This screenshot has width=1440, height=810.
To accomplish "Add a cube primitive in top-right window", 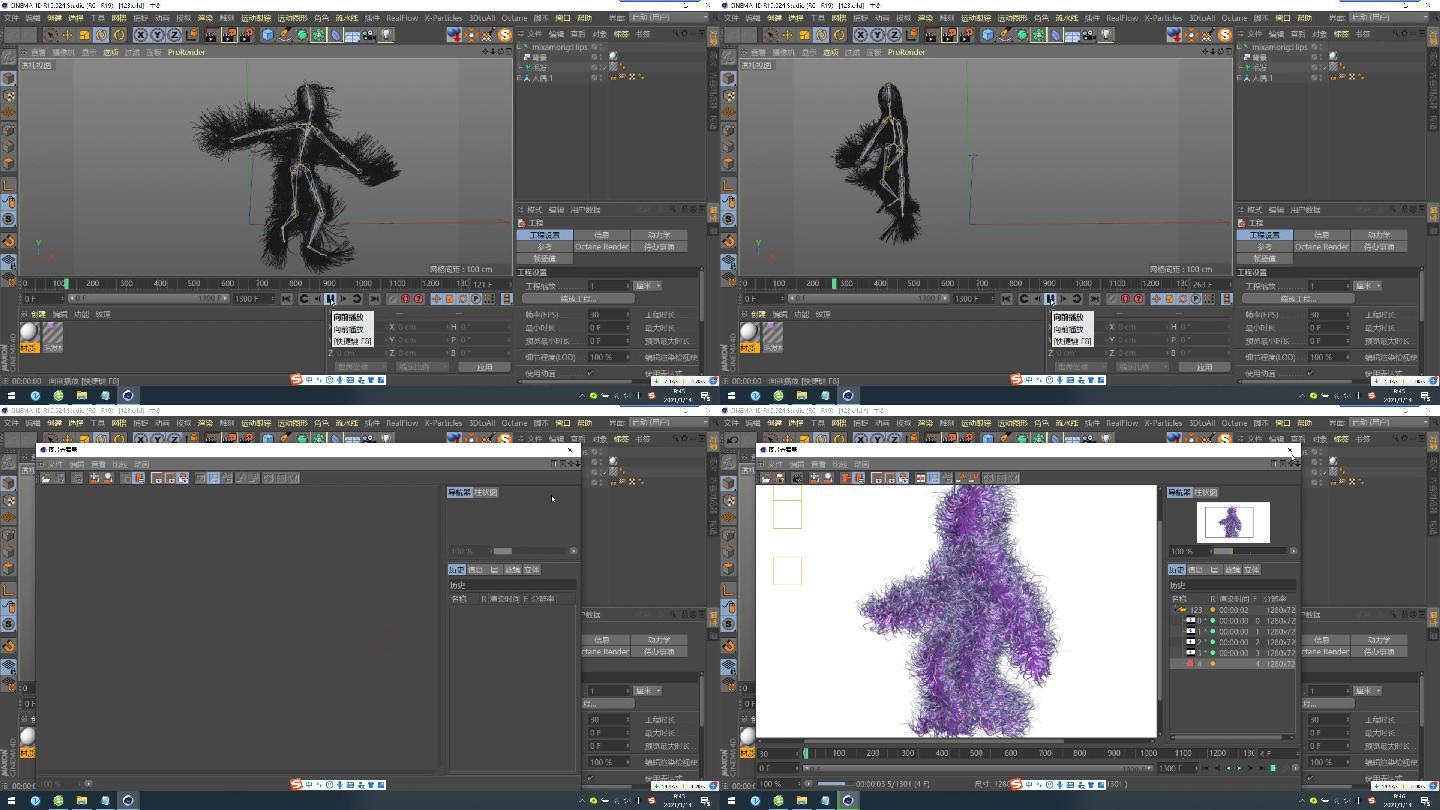I will [x=987, y=35].
